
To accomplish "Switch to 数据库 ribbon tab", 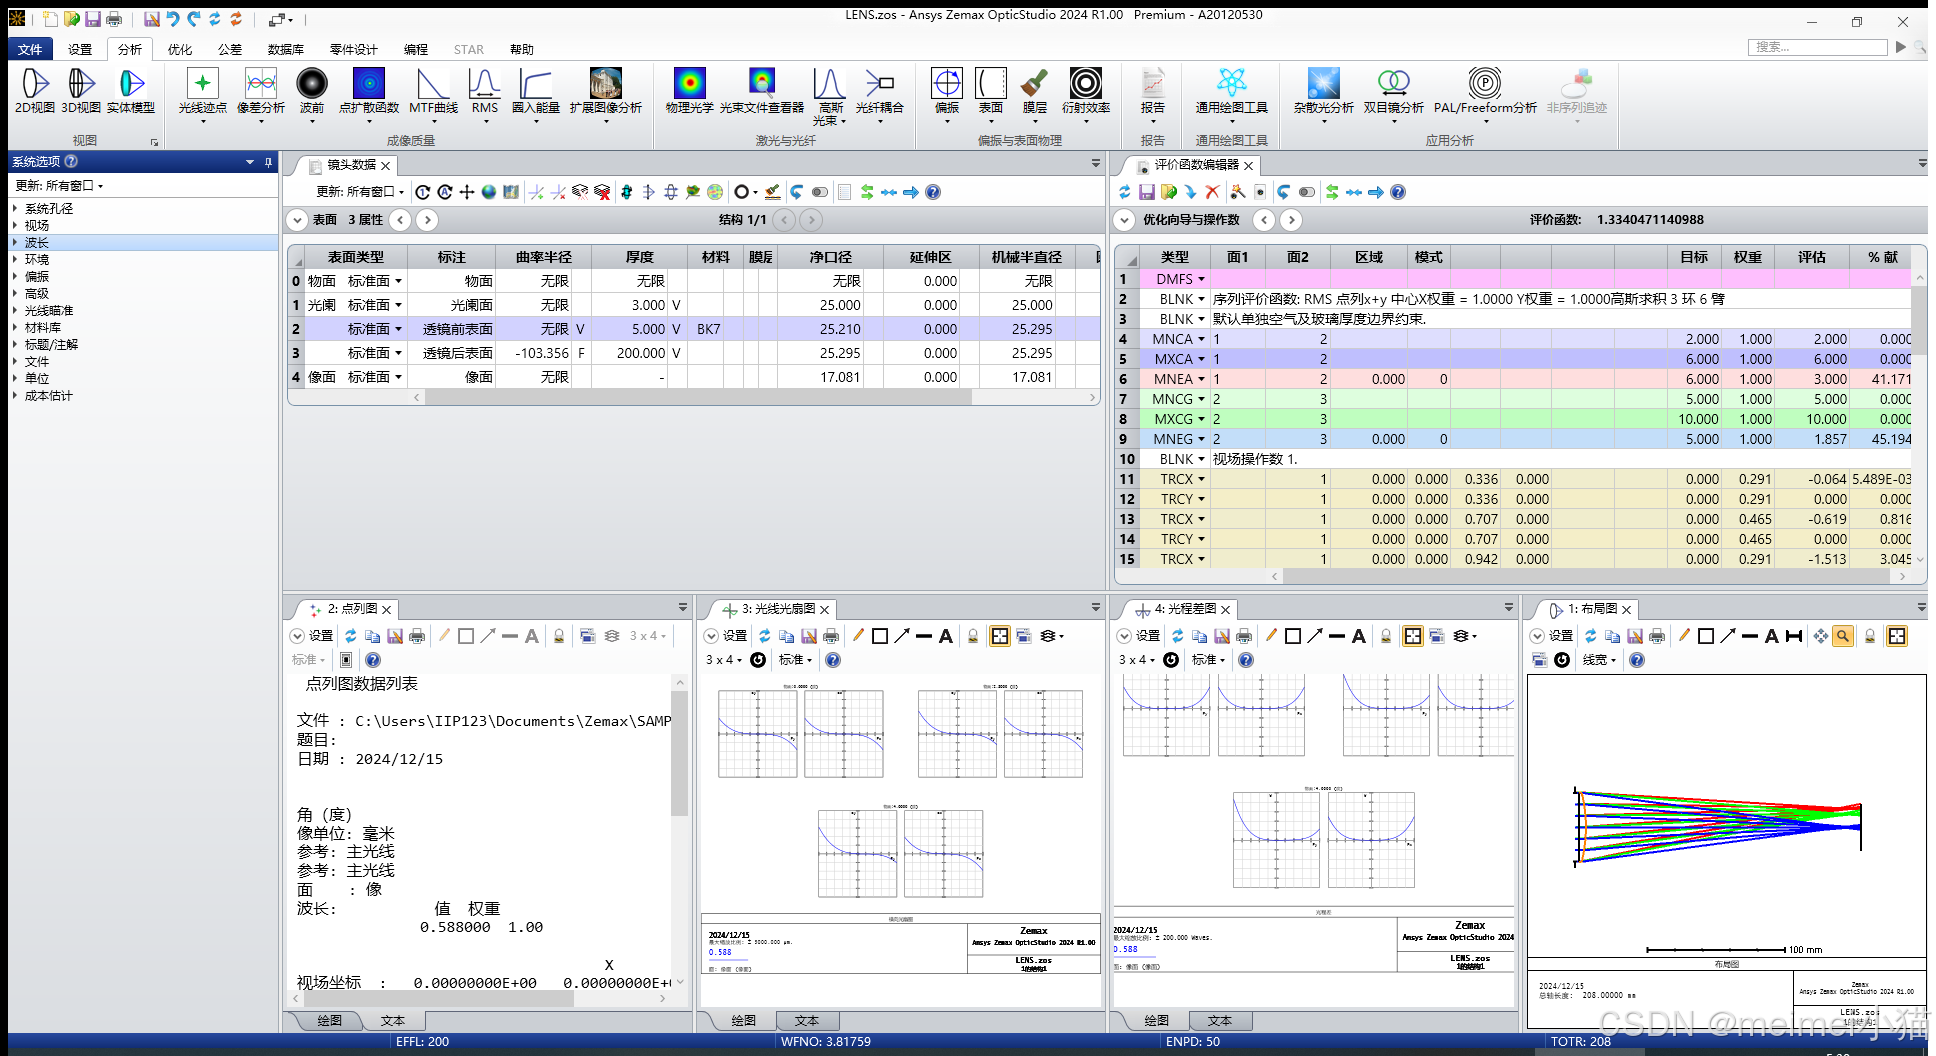I will click(x=286, y=49).
